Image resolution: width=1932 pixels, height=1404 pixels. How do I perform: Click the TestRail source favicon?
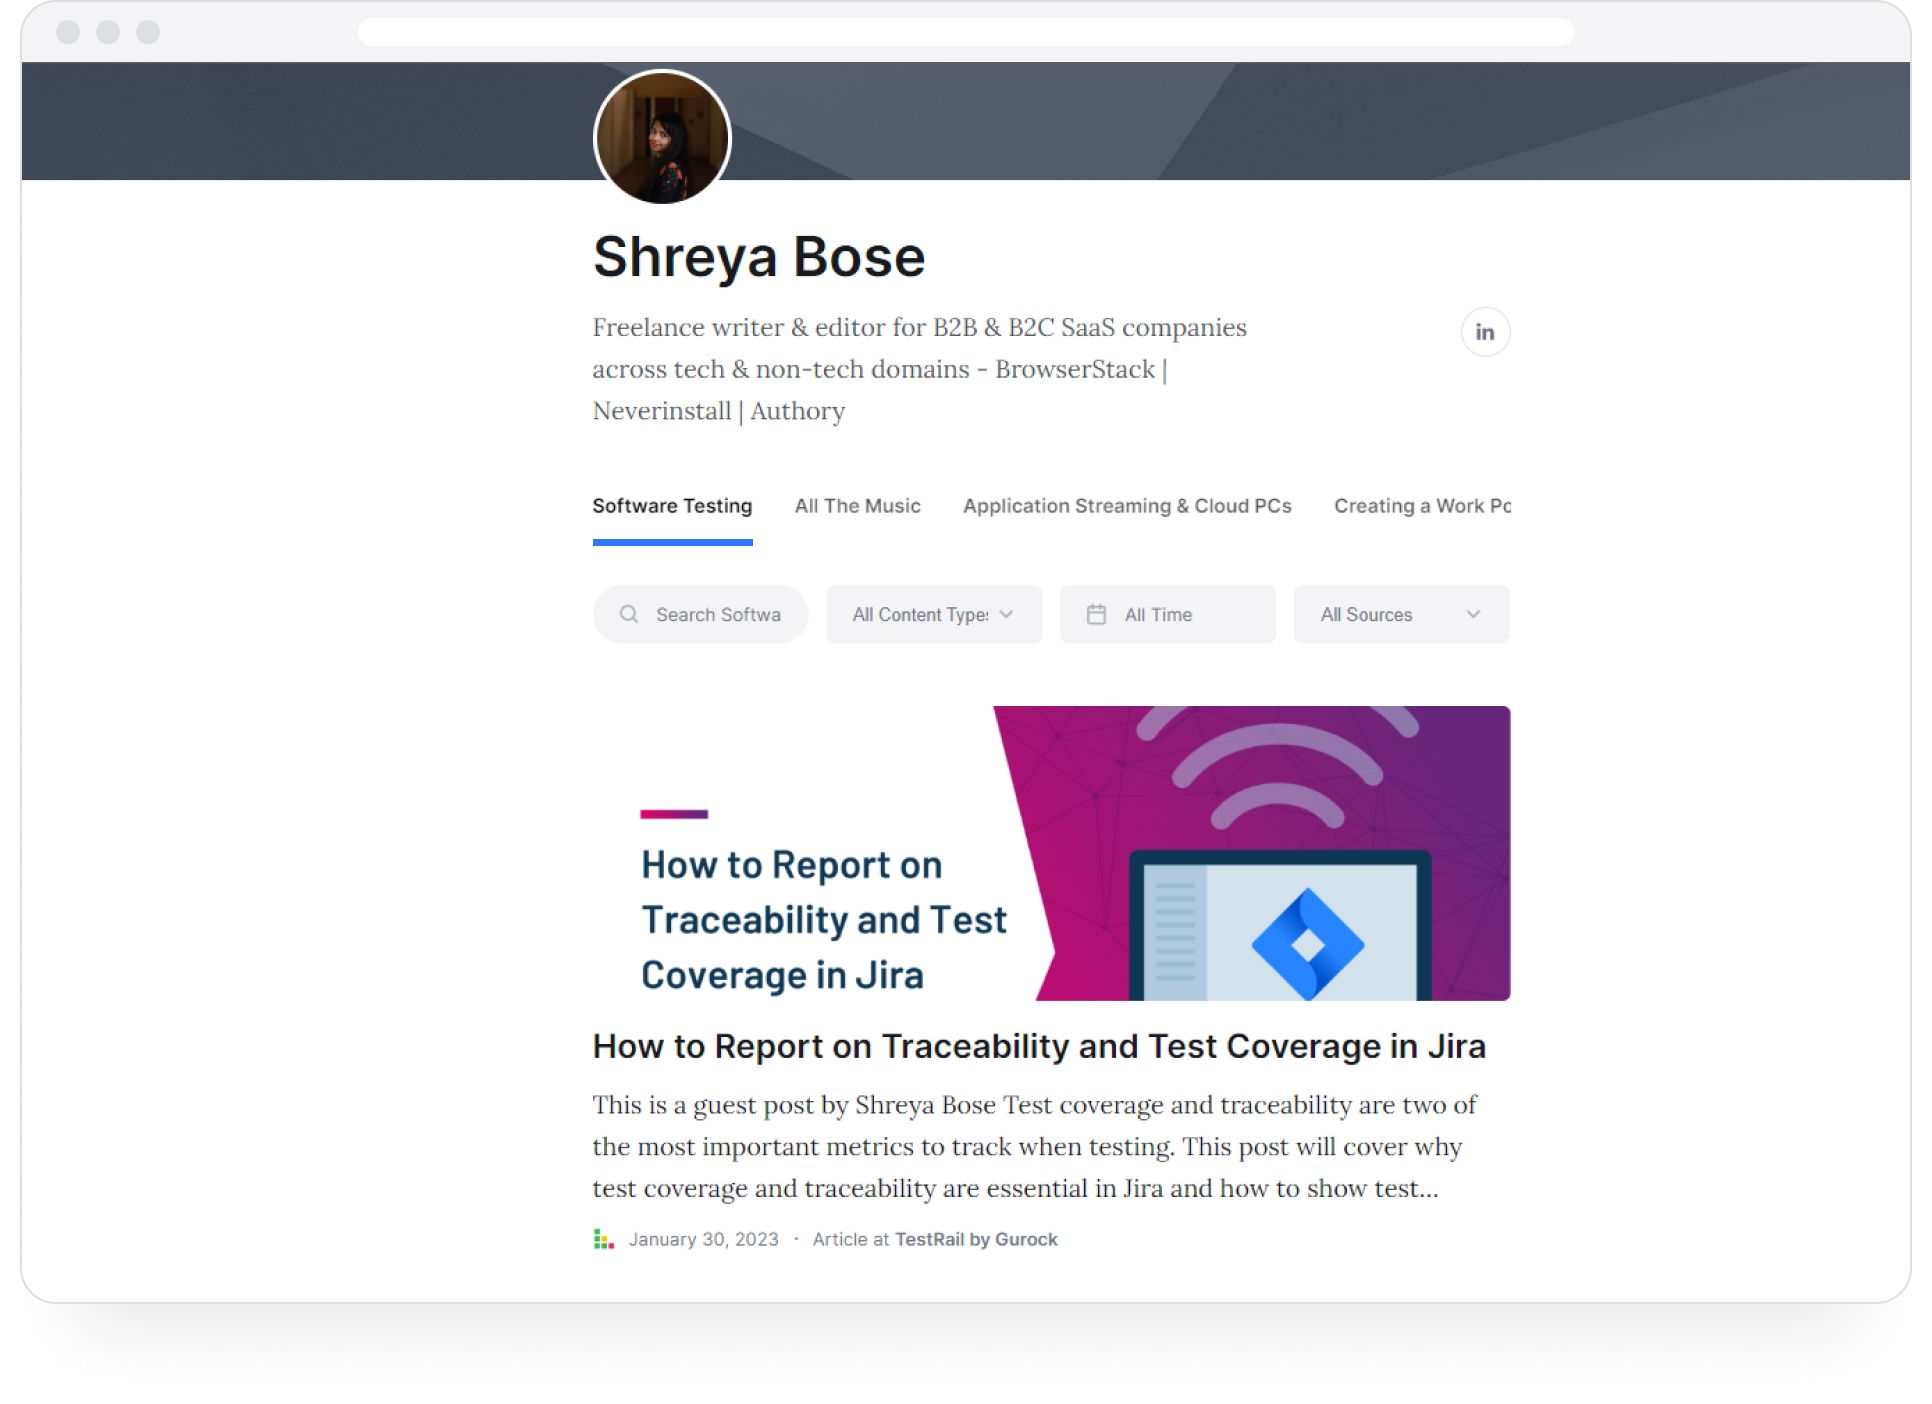click(603, 1239)
